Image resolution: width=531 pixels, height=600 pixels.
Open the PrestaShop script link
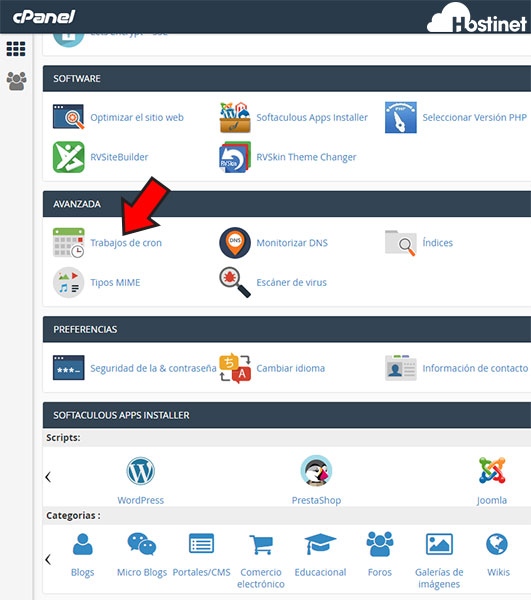(316, 500)
